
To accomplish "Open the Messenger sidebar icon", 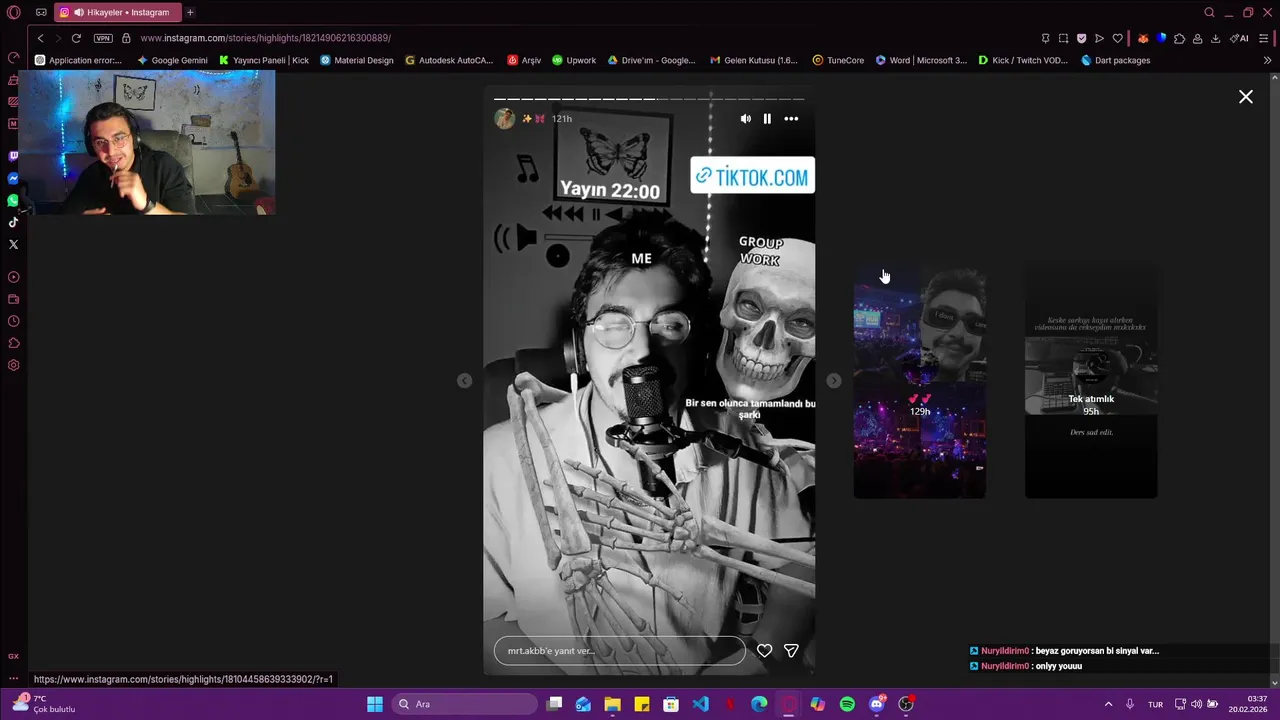I will (13, 178).
